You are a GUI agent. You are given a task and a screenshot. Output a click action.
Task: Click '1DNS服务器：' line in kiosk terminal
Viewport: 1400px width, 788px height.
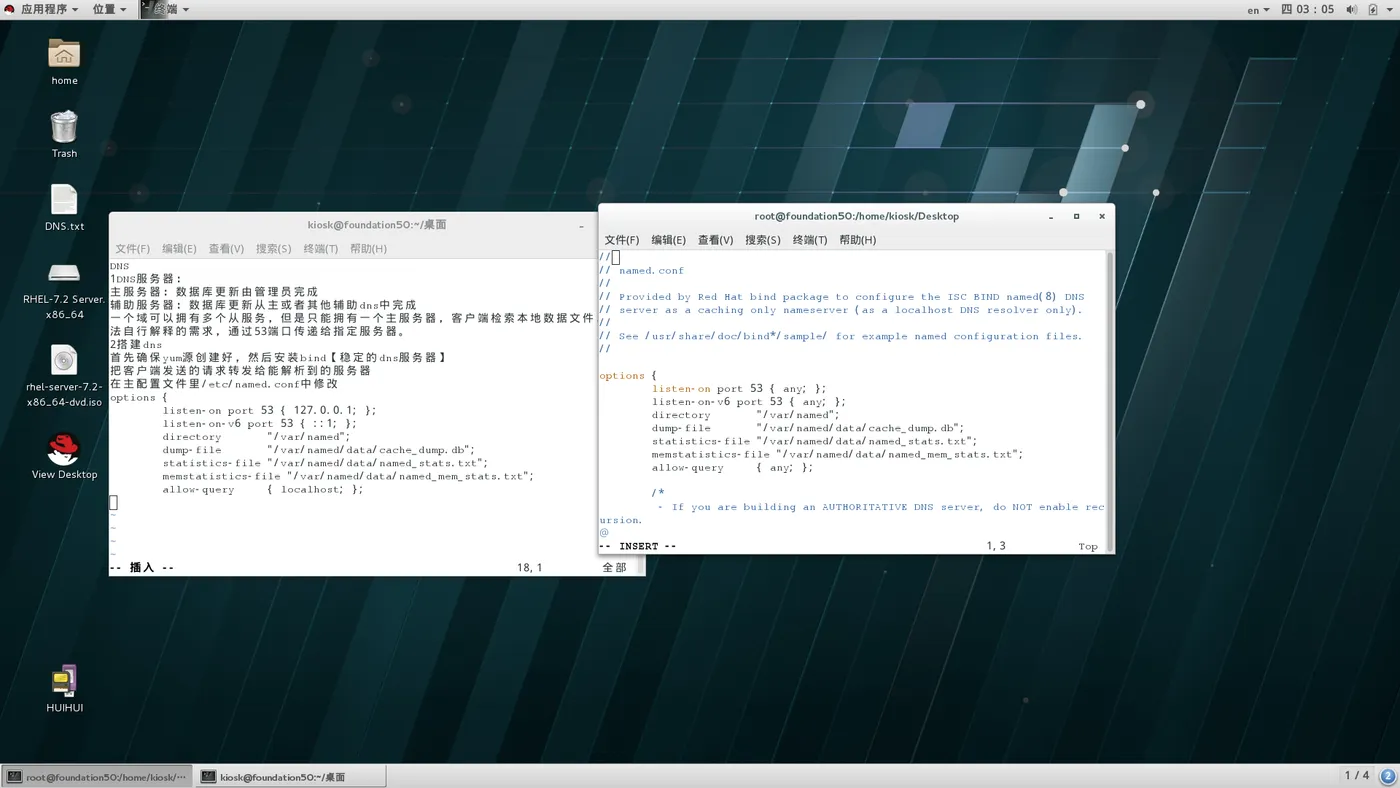(x=146, y=279)
